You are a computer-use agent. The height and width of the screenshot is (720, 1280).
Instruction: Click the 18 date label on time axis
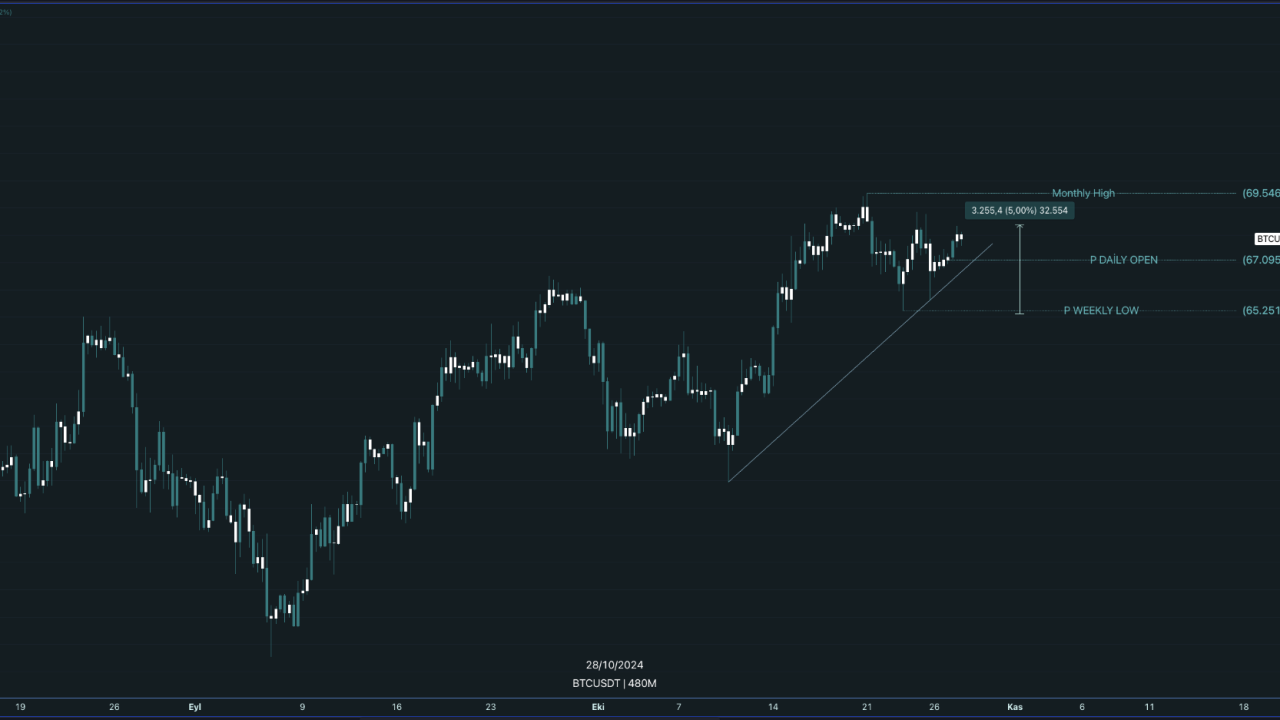point(1243,707)
